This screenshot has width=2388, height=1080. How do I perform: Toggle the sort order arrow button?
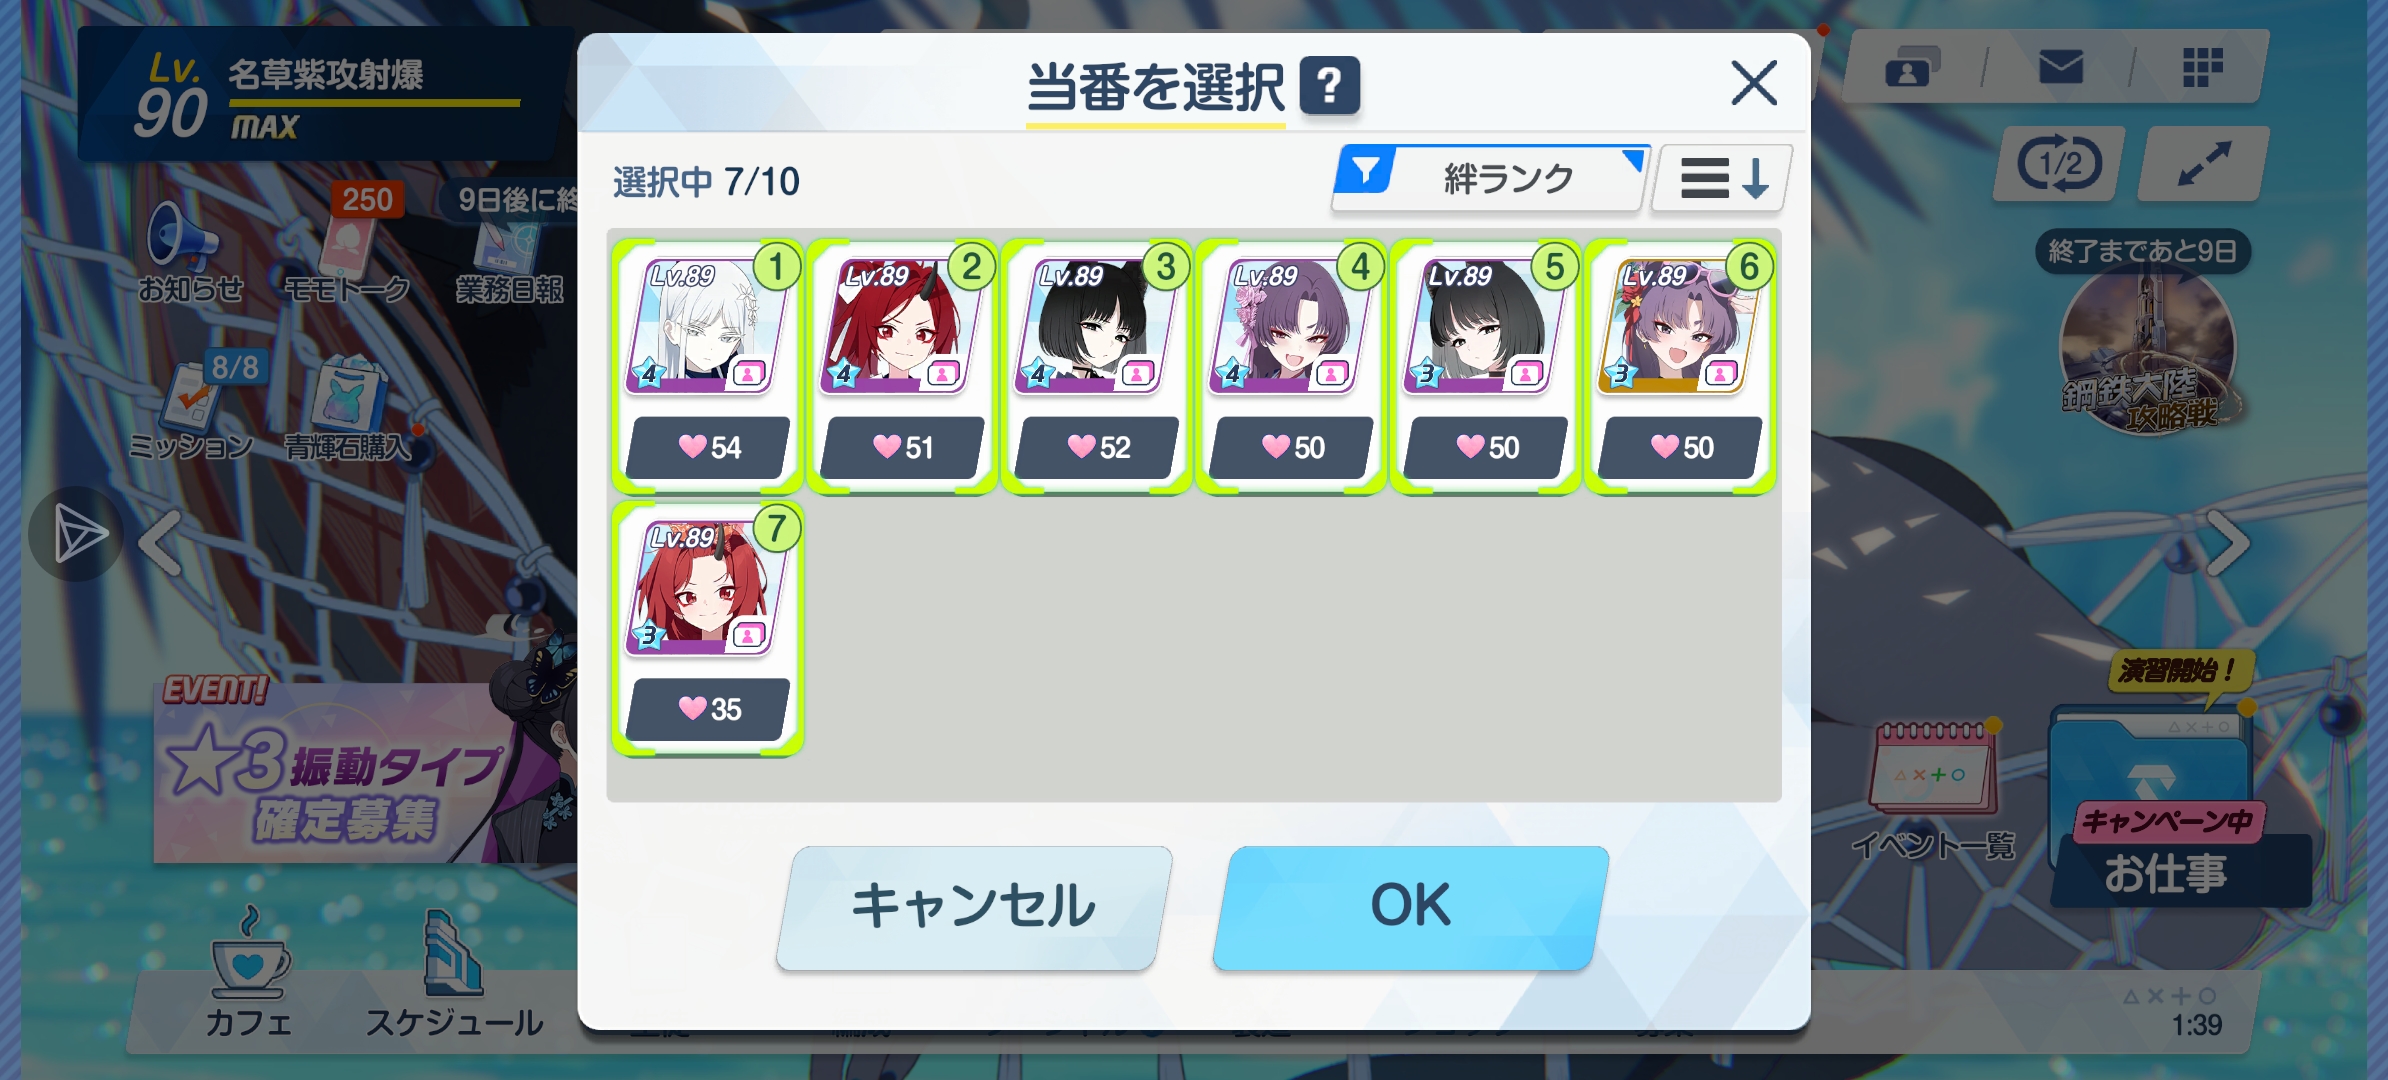(x=1722, y=179)
